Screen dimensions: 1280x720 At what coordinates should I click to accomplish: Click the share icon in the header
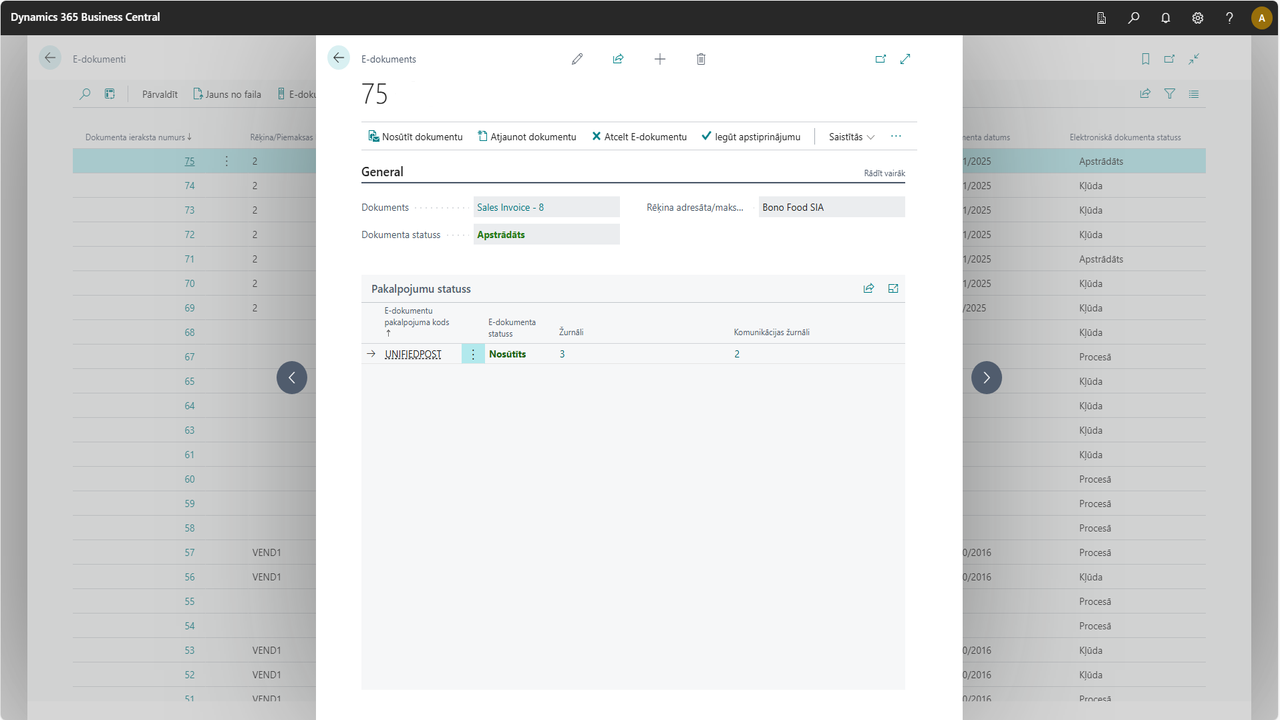point(618,59)
